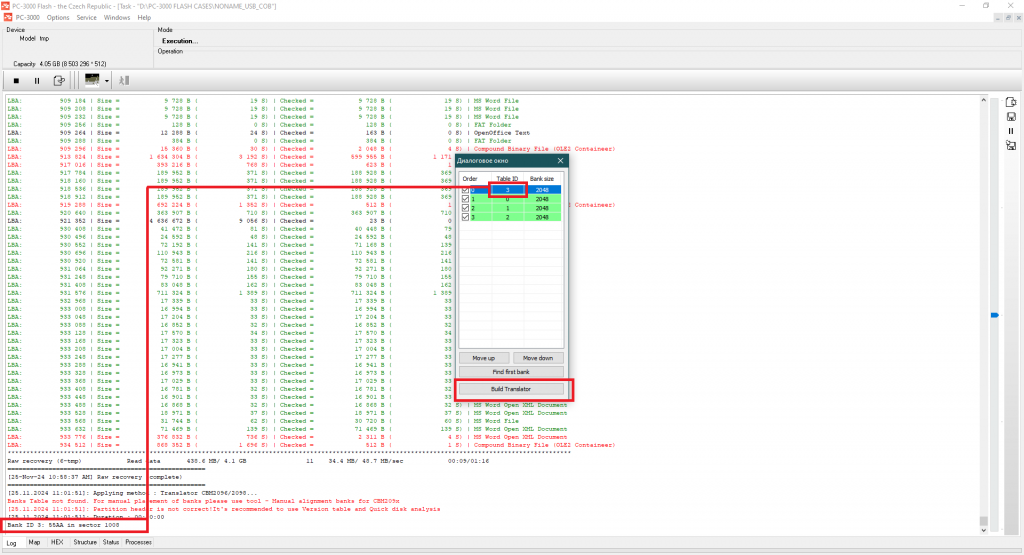Open the Options menu
The width and height of the screenshot is (1024, 555).
pos(58,17)
